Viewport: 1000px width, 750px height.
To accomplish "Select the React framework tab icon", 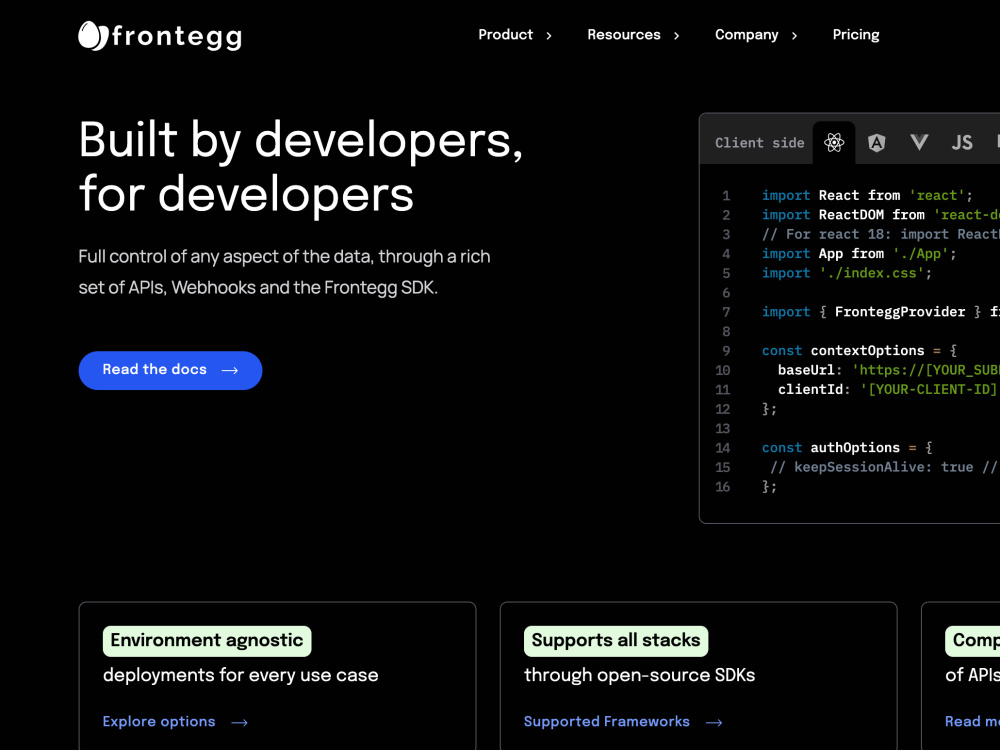I will pyautogui.click(x=834, y=142).
